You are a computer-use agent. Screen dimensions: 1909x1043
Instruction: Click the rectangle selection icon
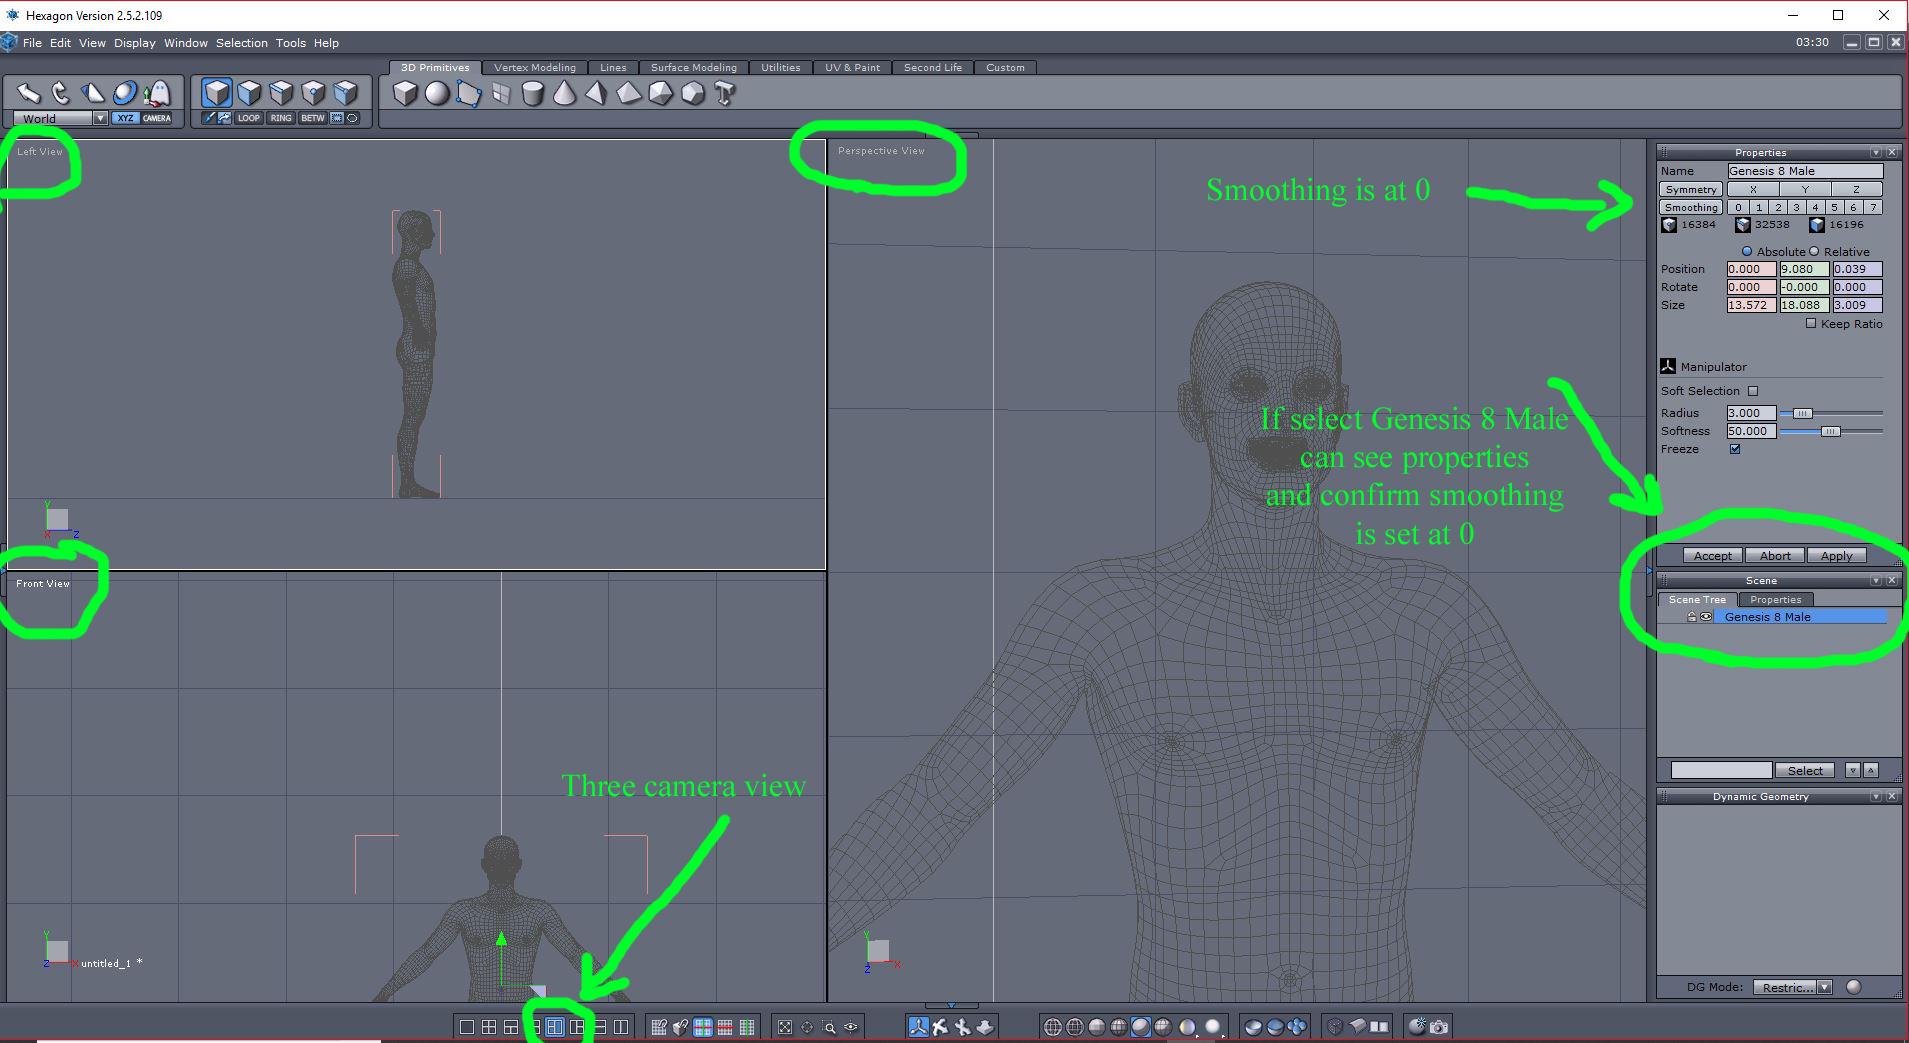(x=337, y=118)
